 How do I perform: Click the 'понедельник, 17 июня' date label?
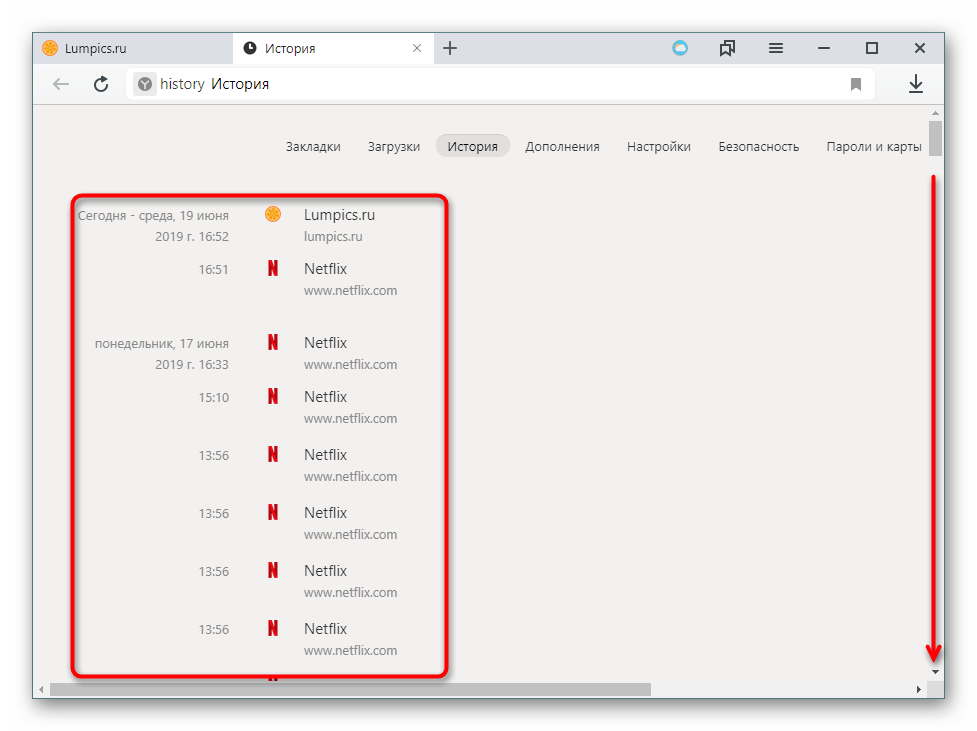tap(161, 344)
